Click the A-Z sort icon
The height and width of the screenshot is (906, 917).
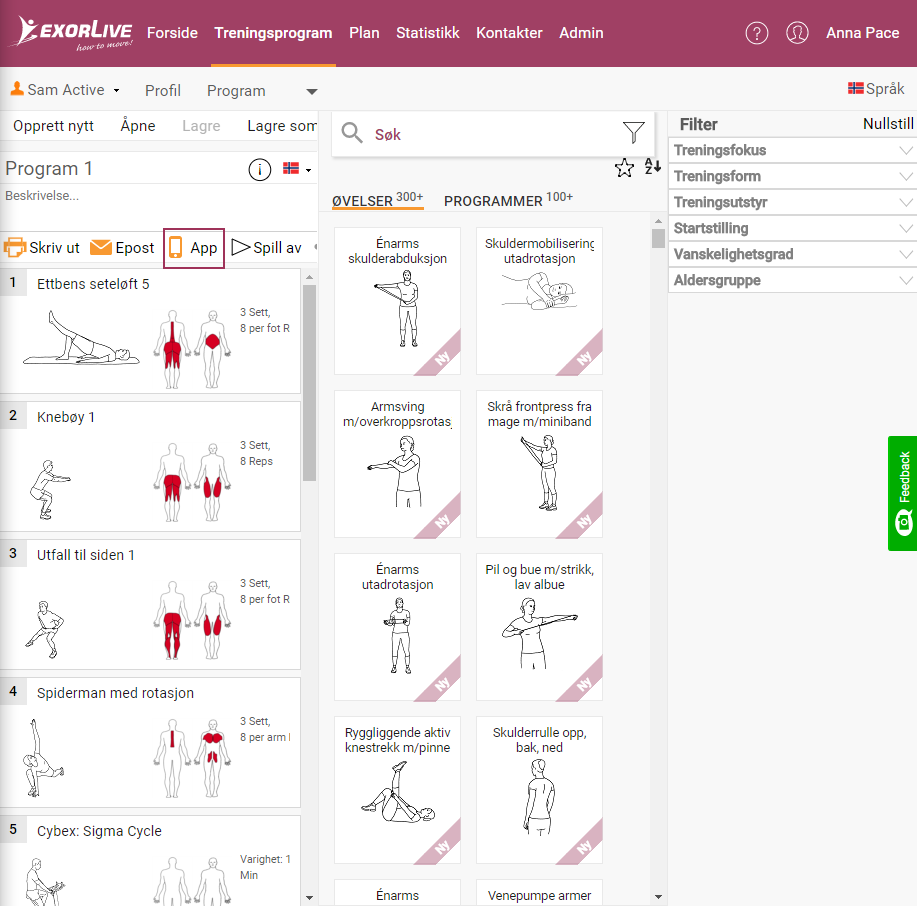[653, 167]
